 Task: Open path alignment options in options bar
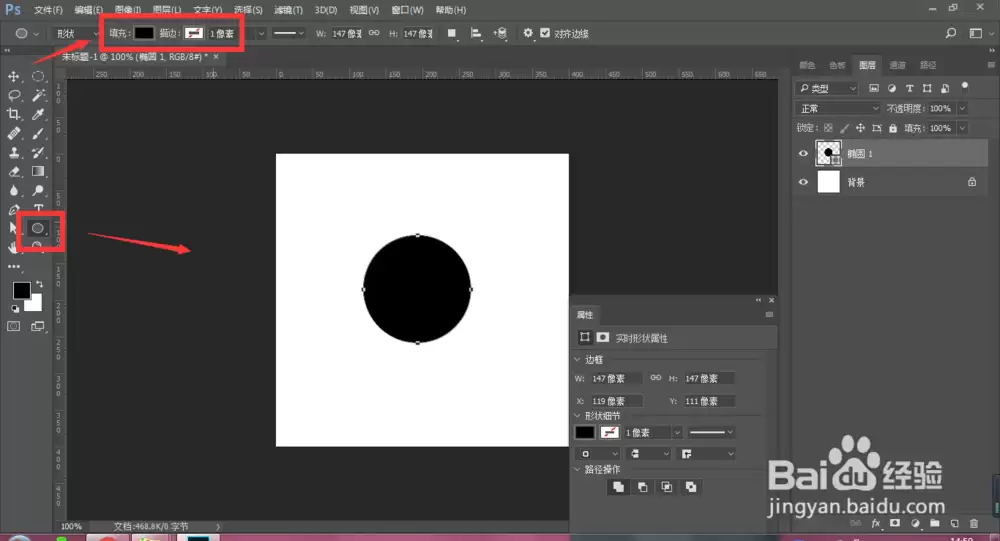(x=476, y=33)
